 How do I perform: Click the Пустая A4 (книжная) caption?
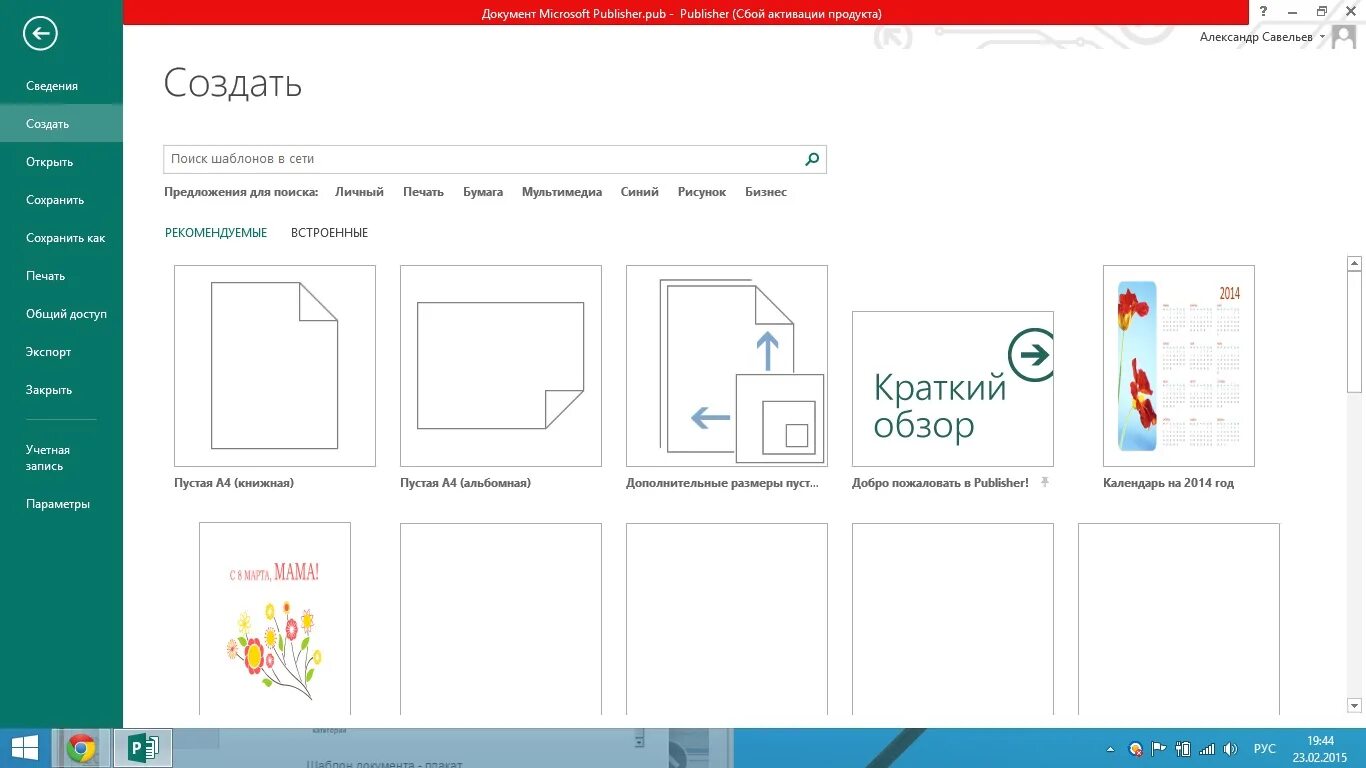point(234,483)
